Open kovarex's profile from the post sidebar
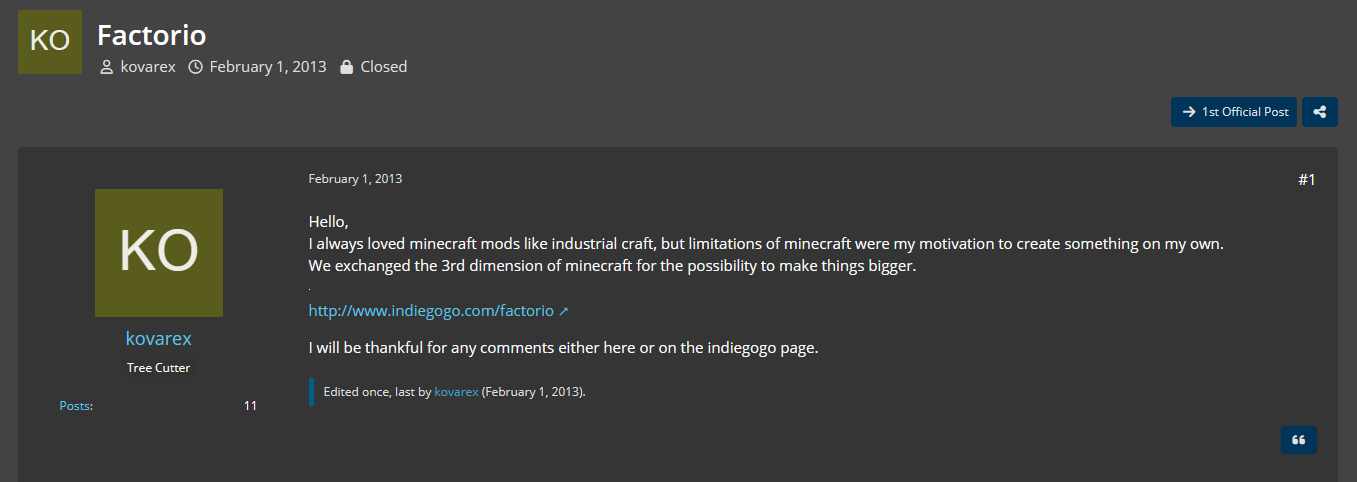Screen dimensions: 1357x482 pyautogui.click(x=159, y=338)
